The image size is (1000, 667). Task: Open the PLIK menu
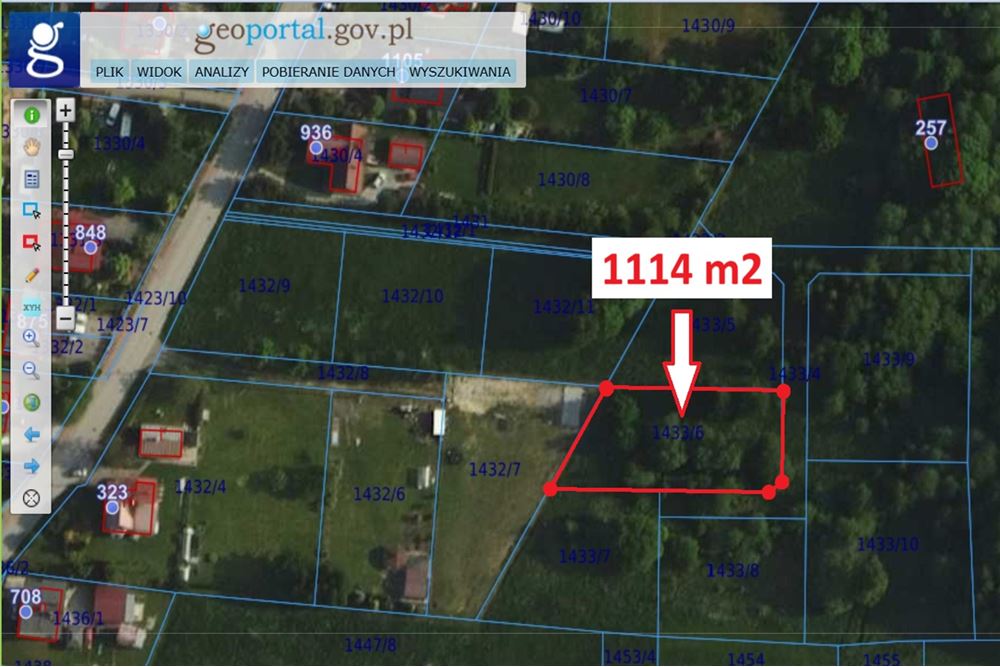pos(108,72)
